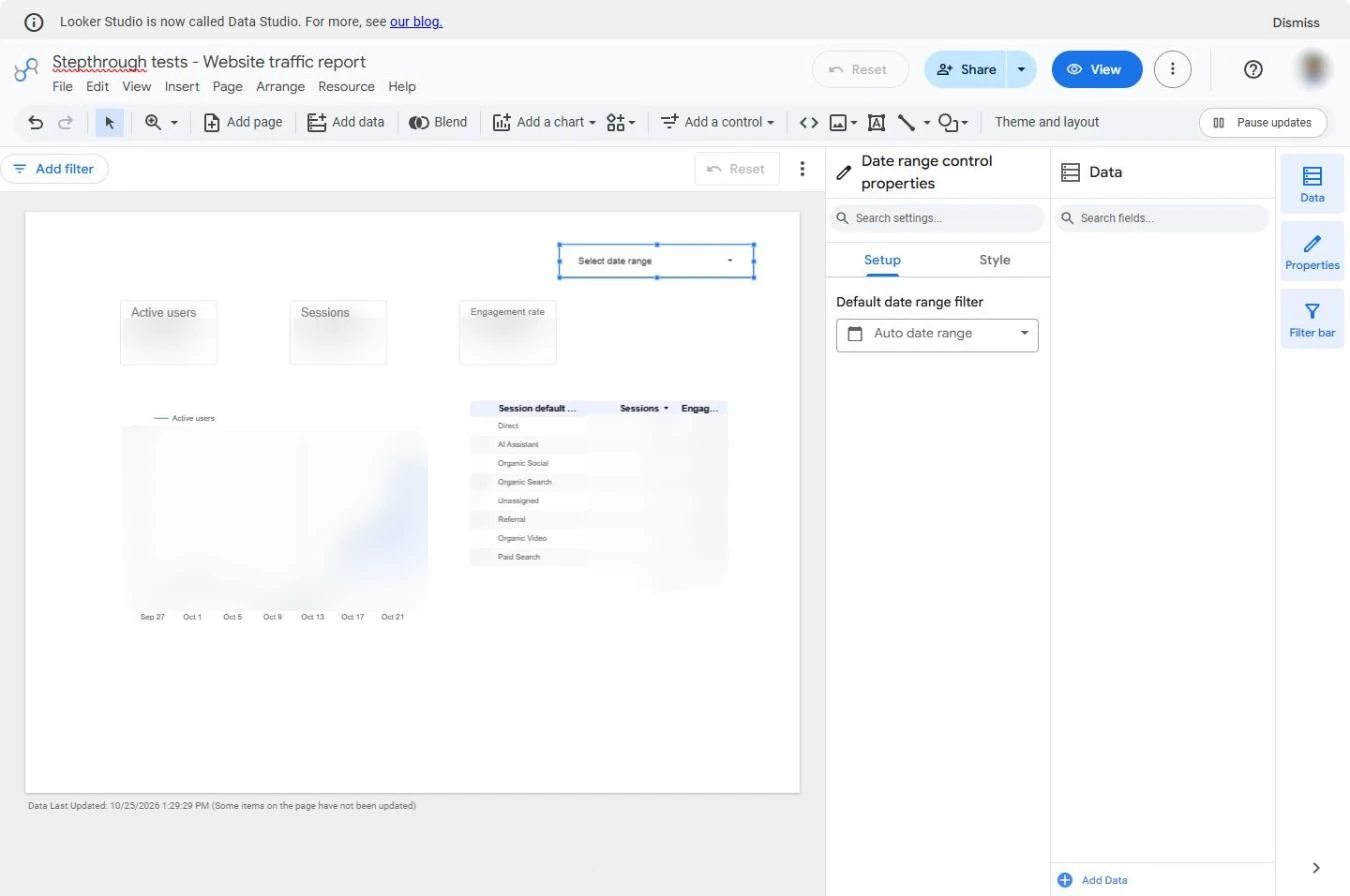Switch to the Style tab

[x=994, y=260]
